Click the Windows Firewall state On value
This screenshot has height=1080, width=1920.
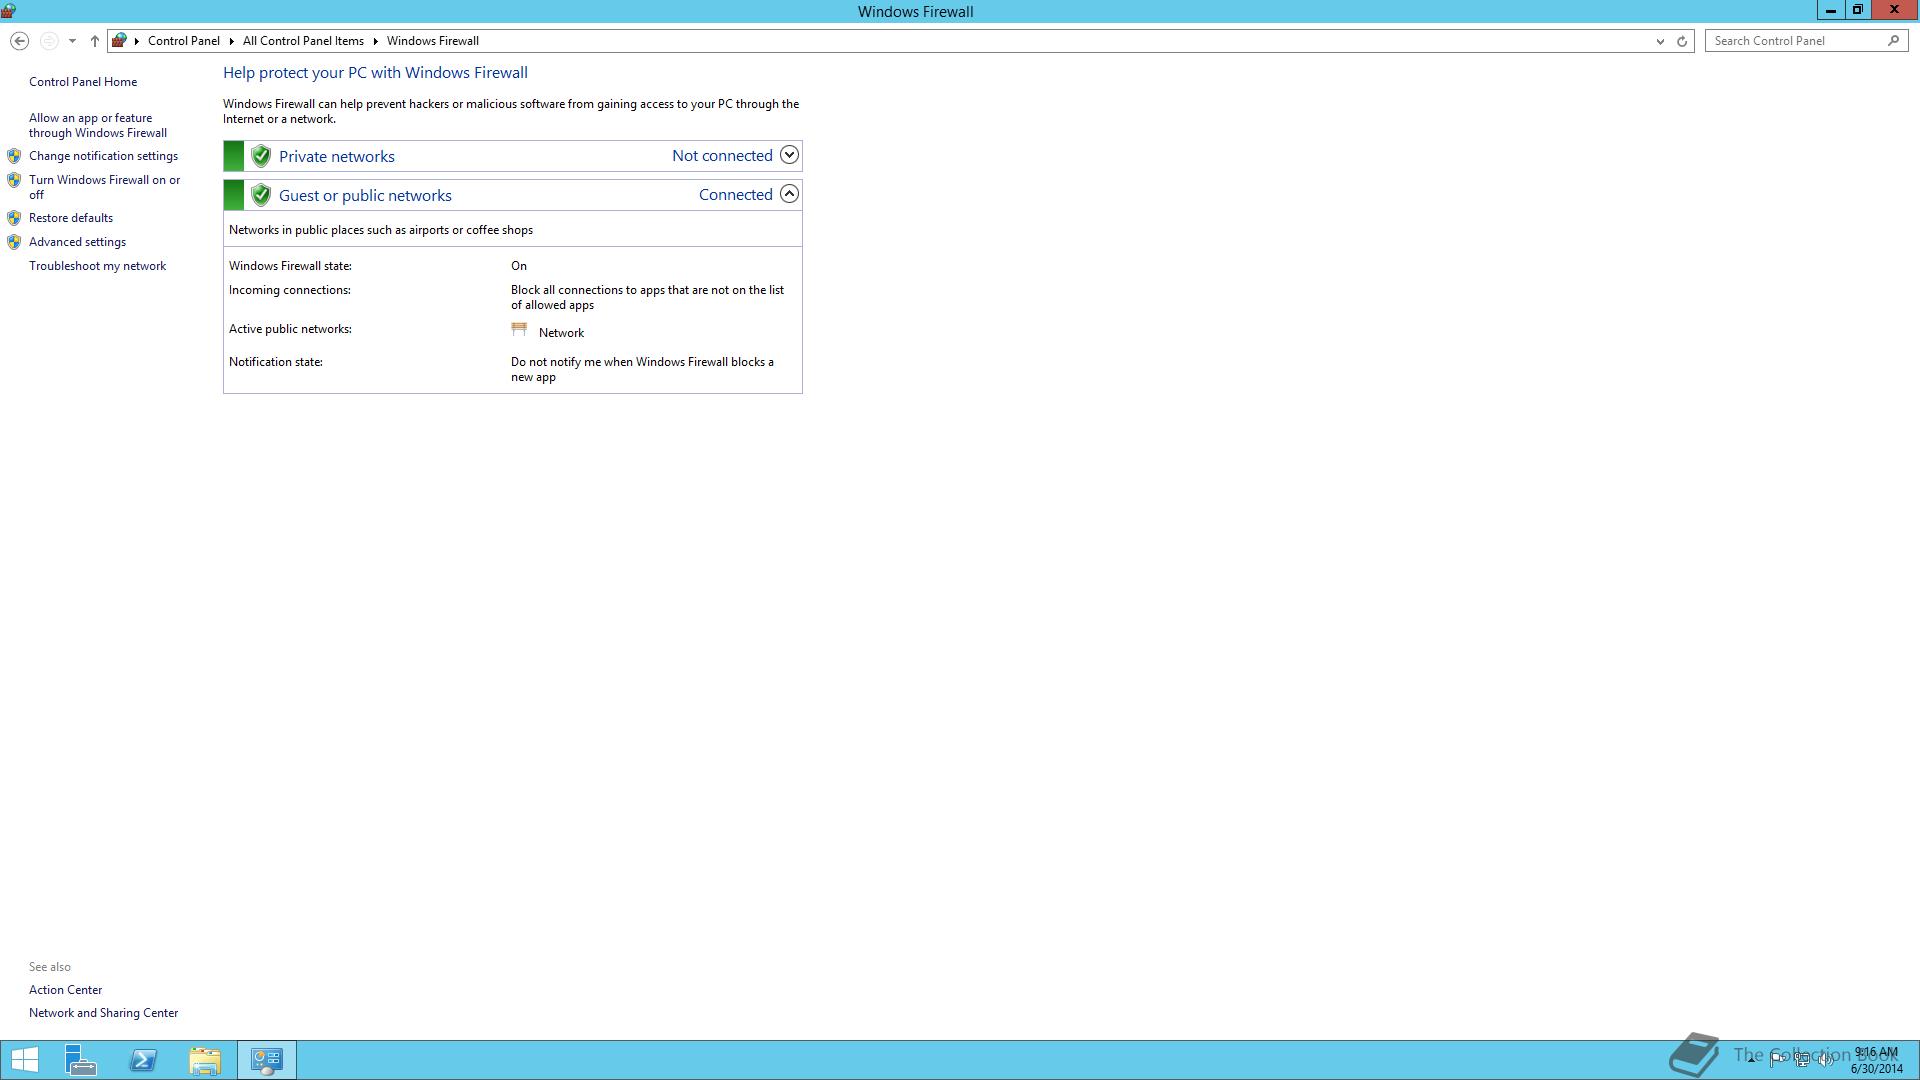pos(519,266)
